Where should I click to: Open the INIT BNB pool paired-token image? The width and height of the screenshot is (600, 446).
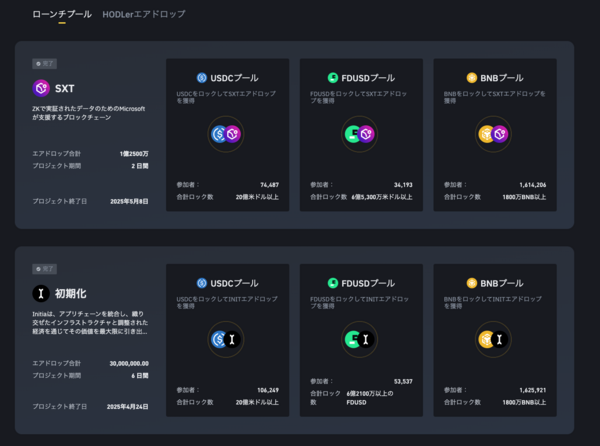(494, 340)
